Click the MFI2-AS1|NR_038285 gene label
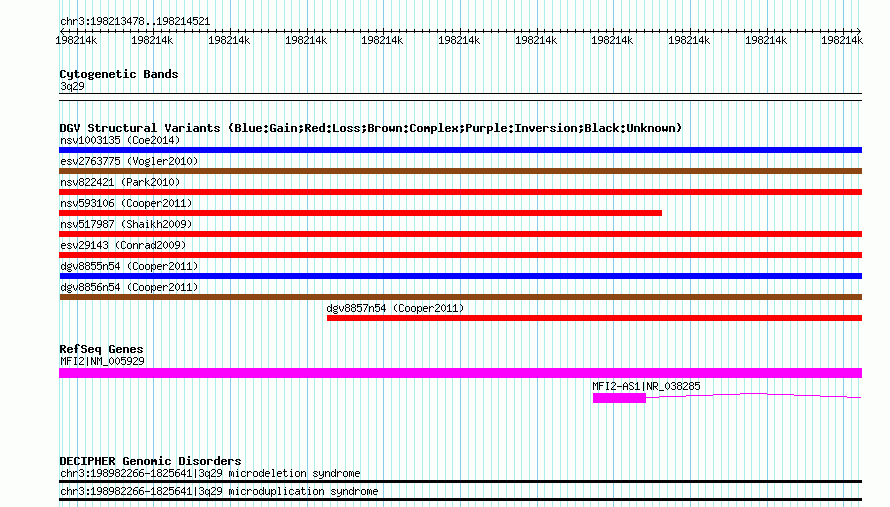The image size is (890, 507). point(646,386)
